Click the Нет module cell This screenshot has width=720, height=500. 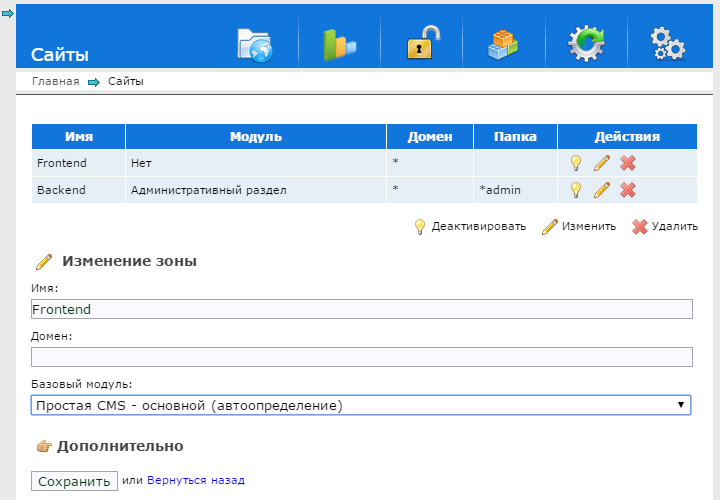click(x=256, y=163)
